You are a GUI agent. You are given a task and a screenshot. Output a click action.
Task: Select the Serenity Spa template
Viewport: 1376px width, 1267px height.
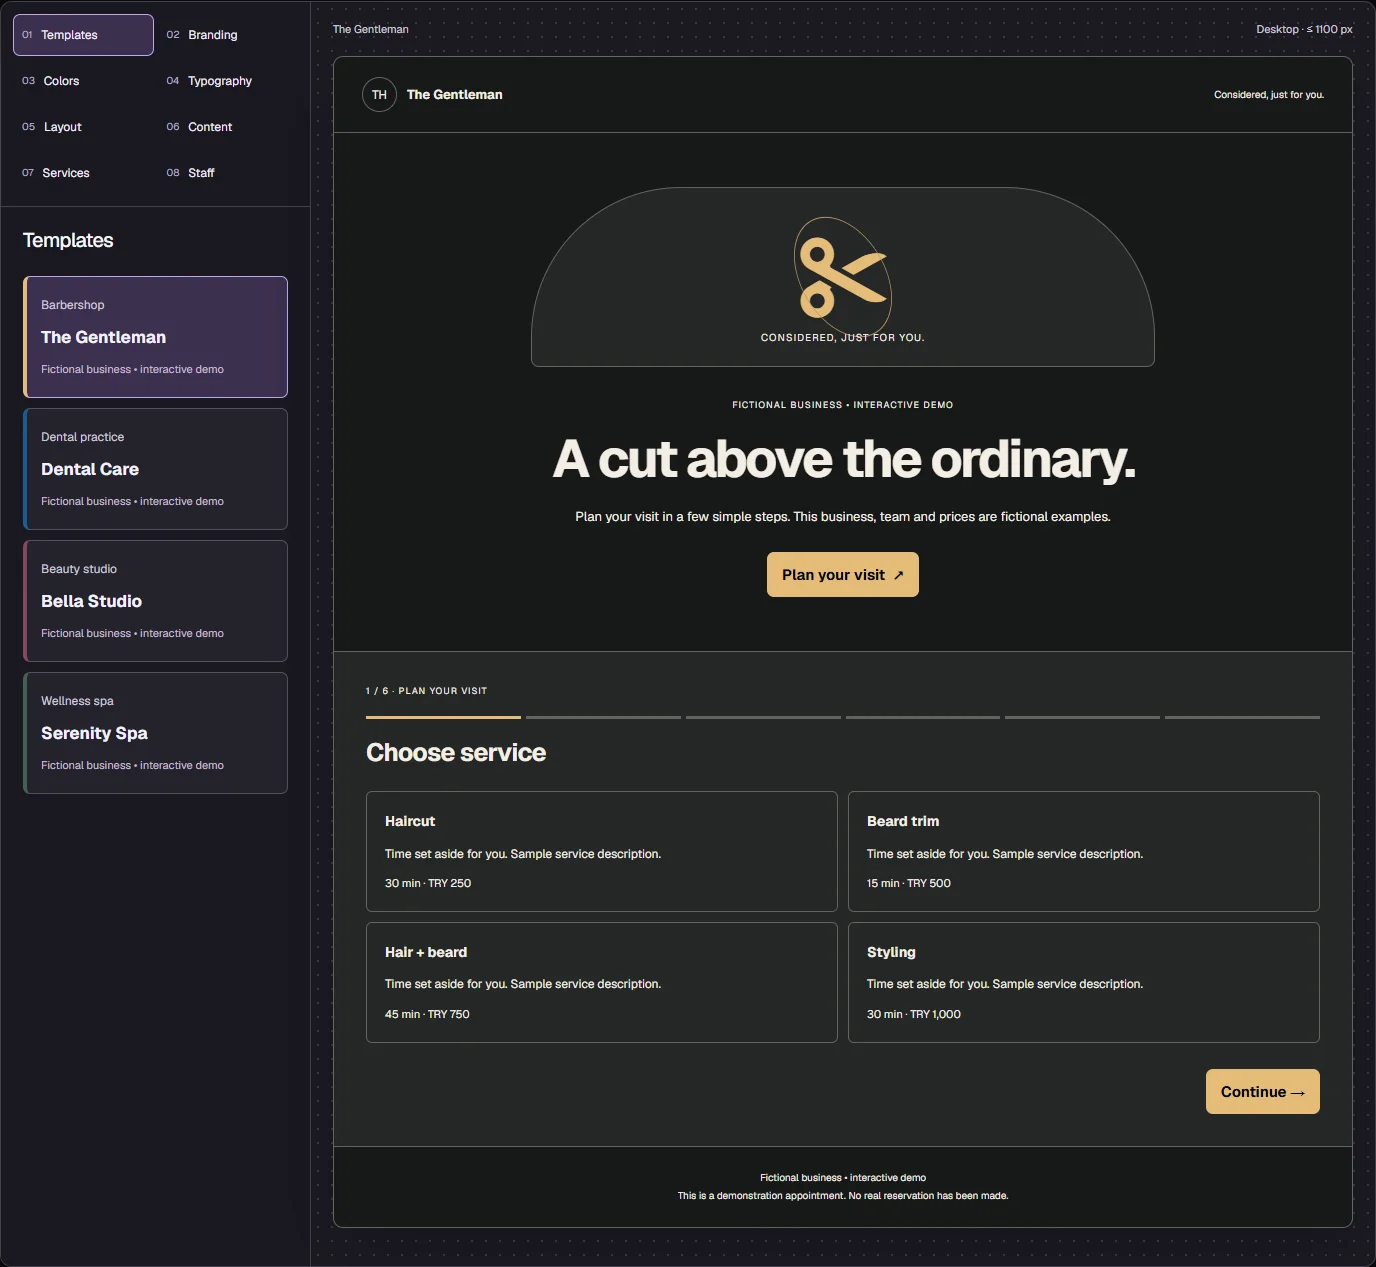tap(155, 733)
